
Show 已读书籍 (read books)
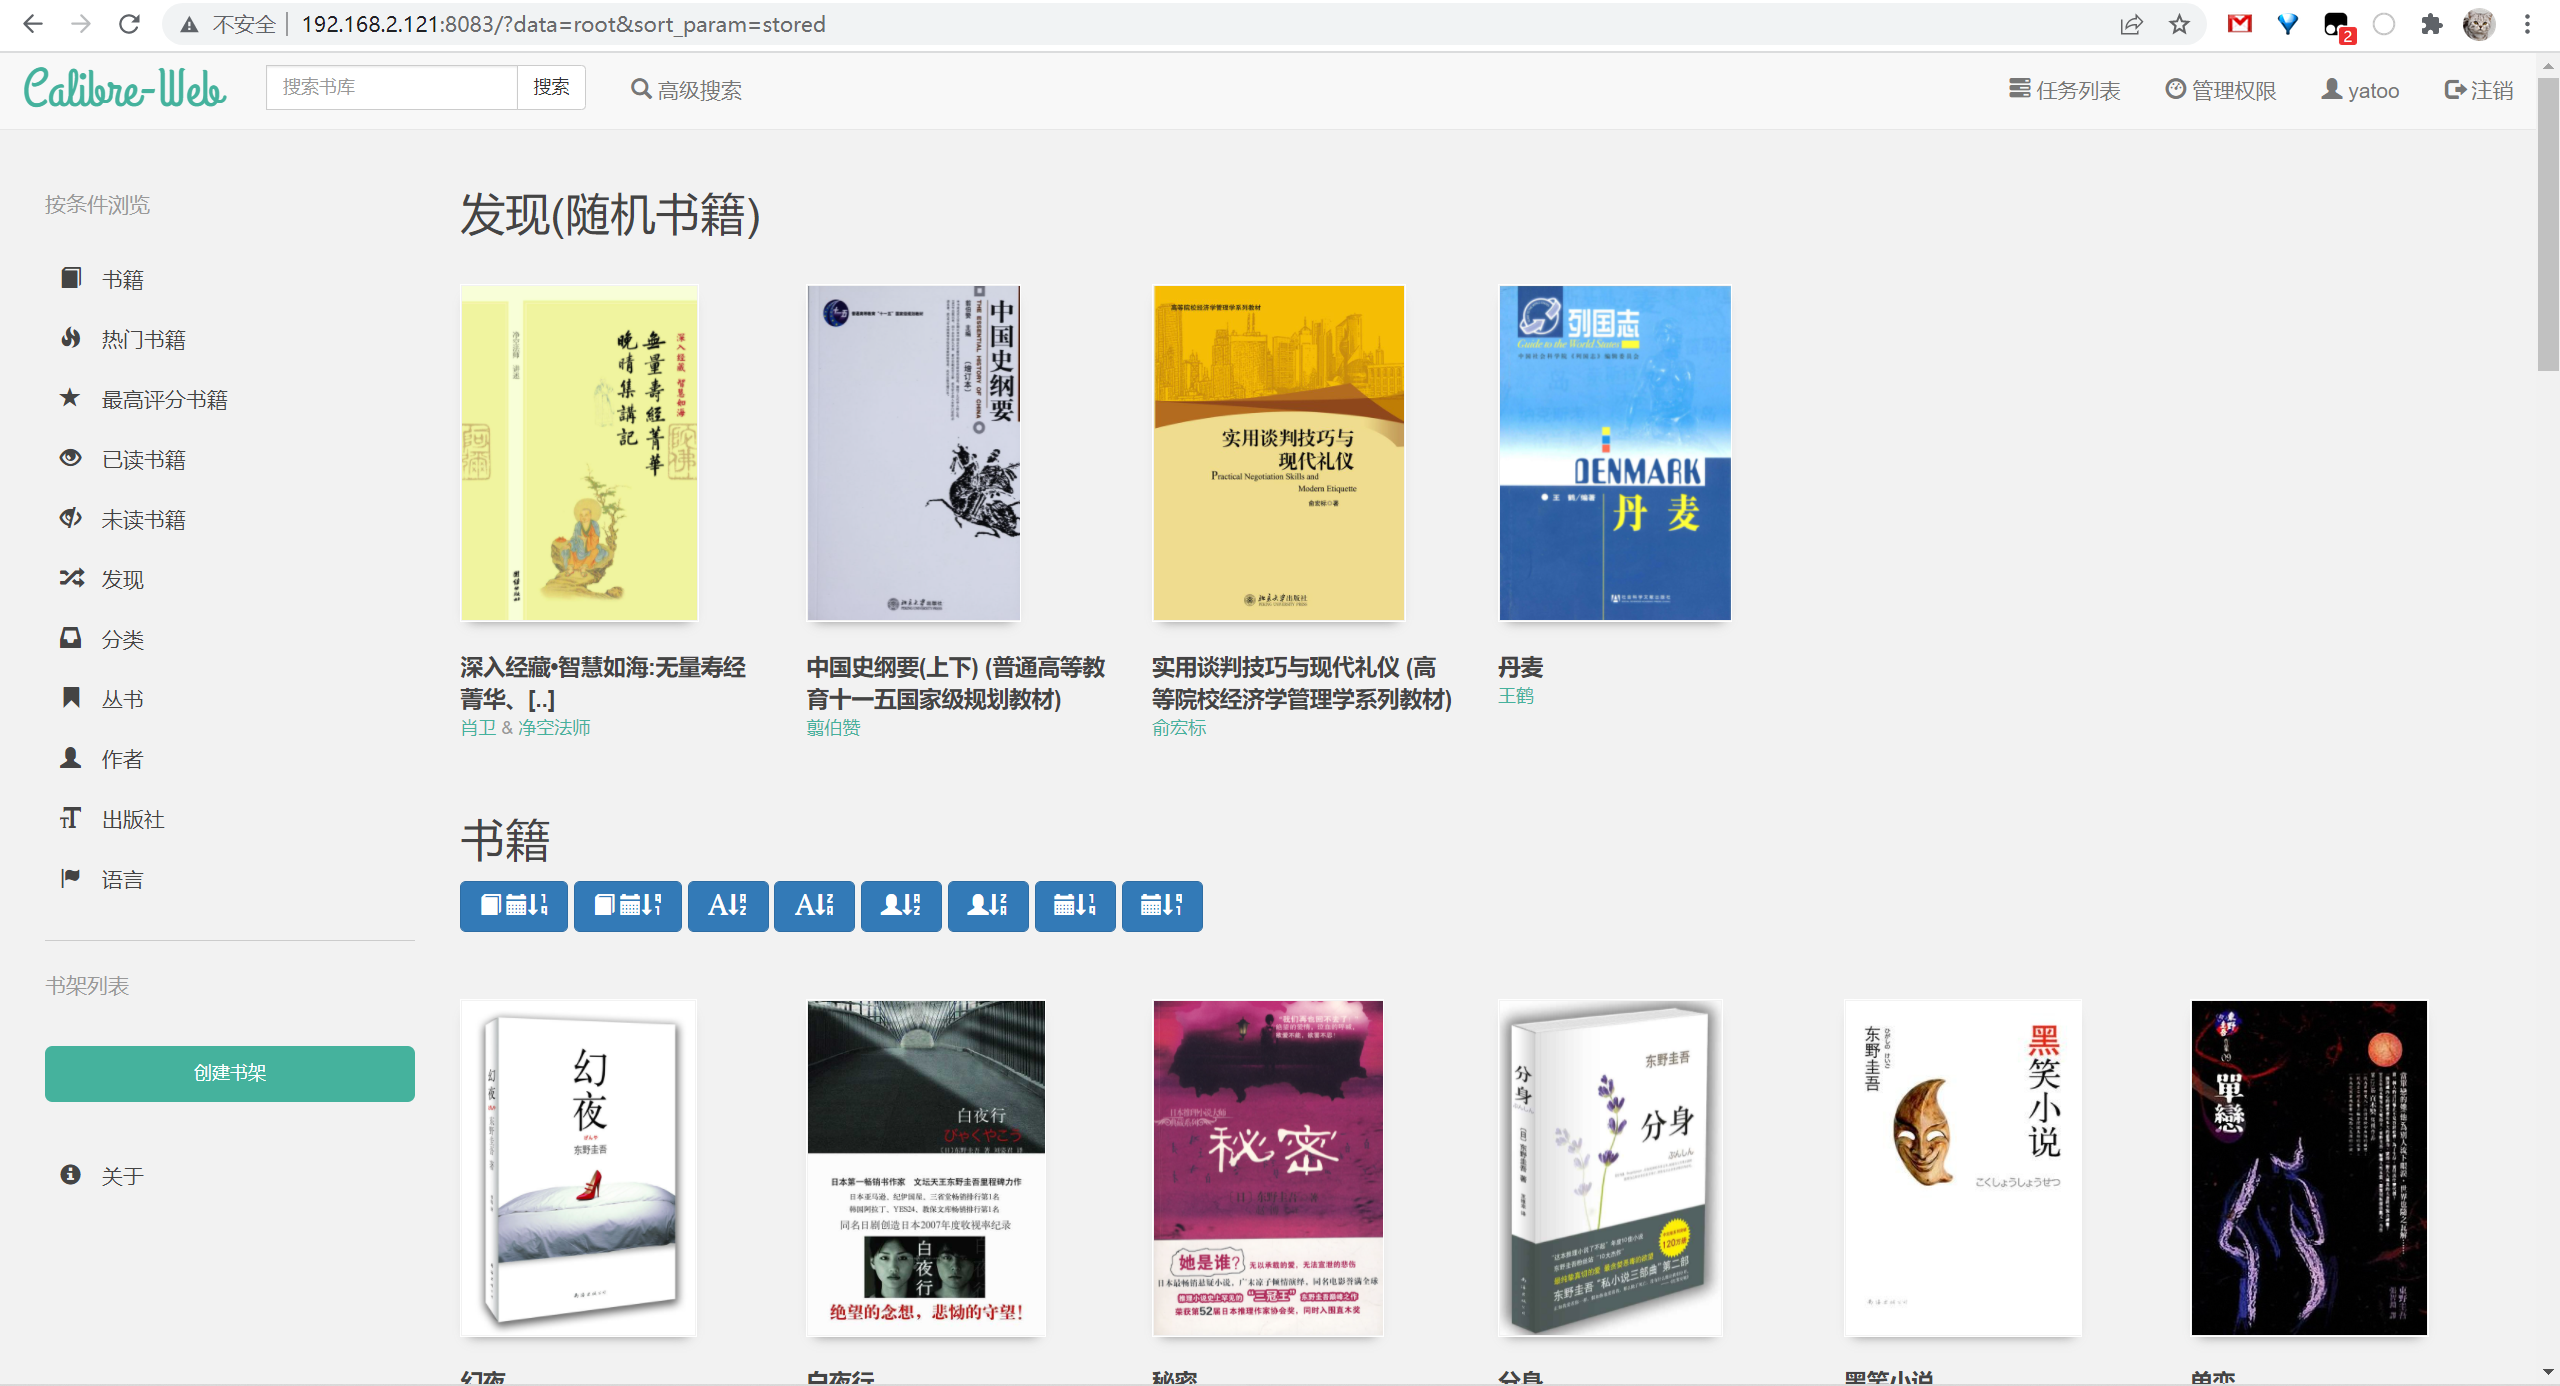(x=143, y=460)
